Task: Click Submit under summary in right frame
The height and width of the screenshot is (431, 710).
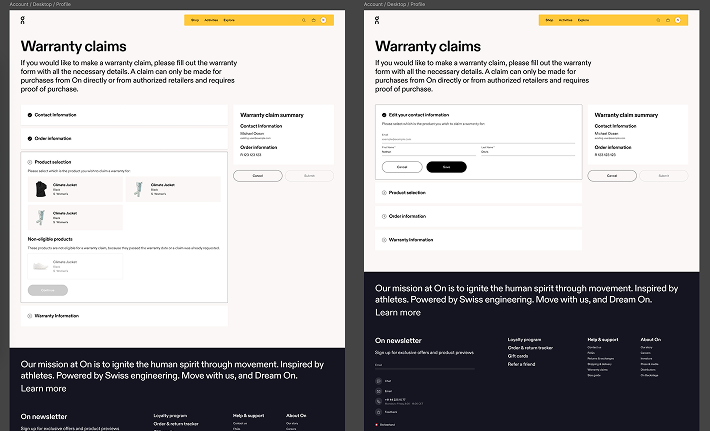Action: click(x=664, y=176)
